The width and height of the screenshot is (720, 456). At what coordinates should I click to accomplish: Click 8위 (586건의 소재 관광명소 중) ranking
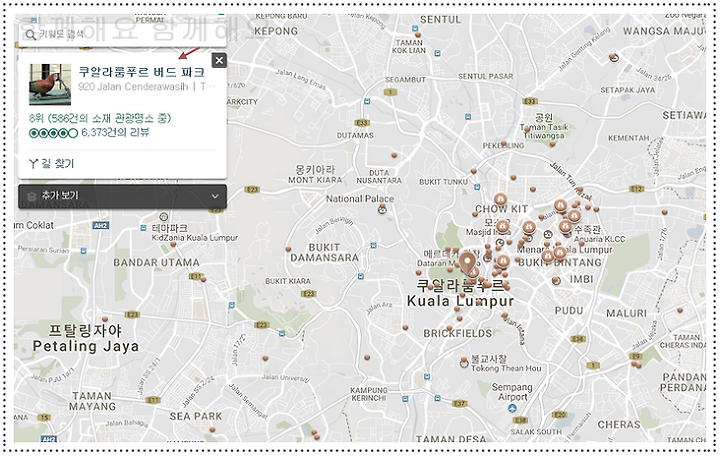100,118
